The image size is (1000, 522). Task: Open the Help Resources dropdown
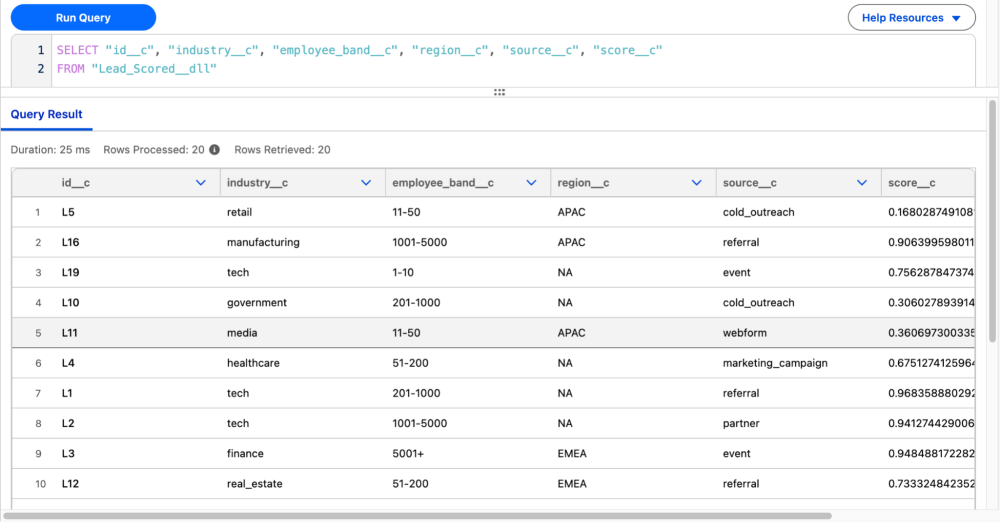coord(911,18)
